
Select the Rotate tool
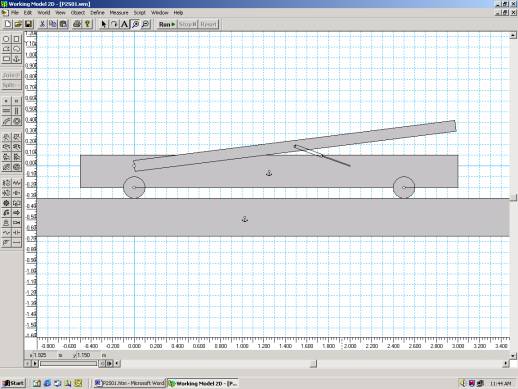point(114,24)
